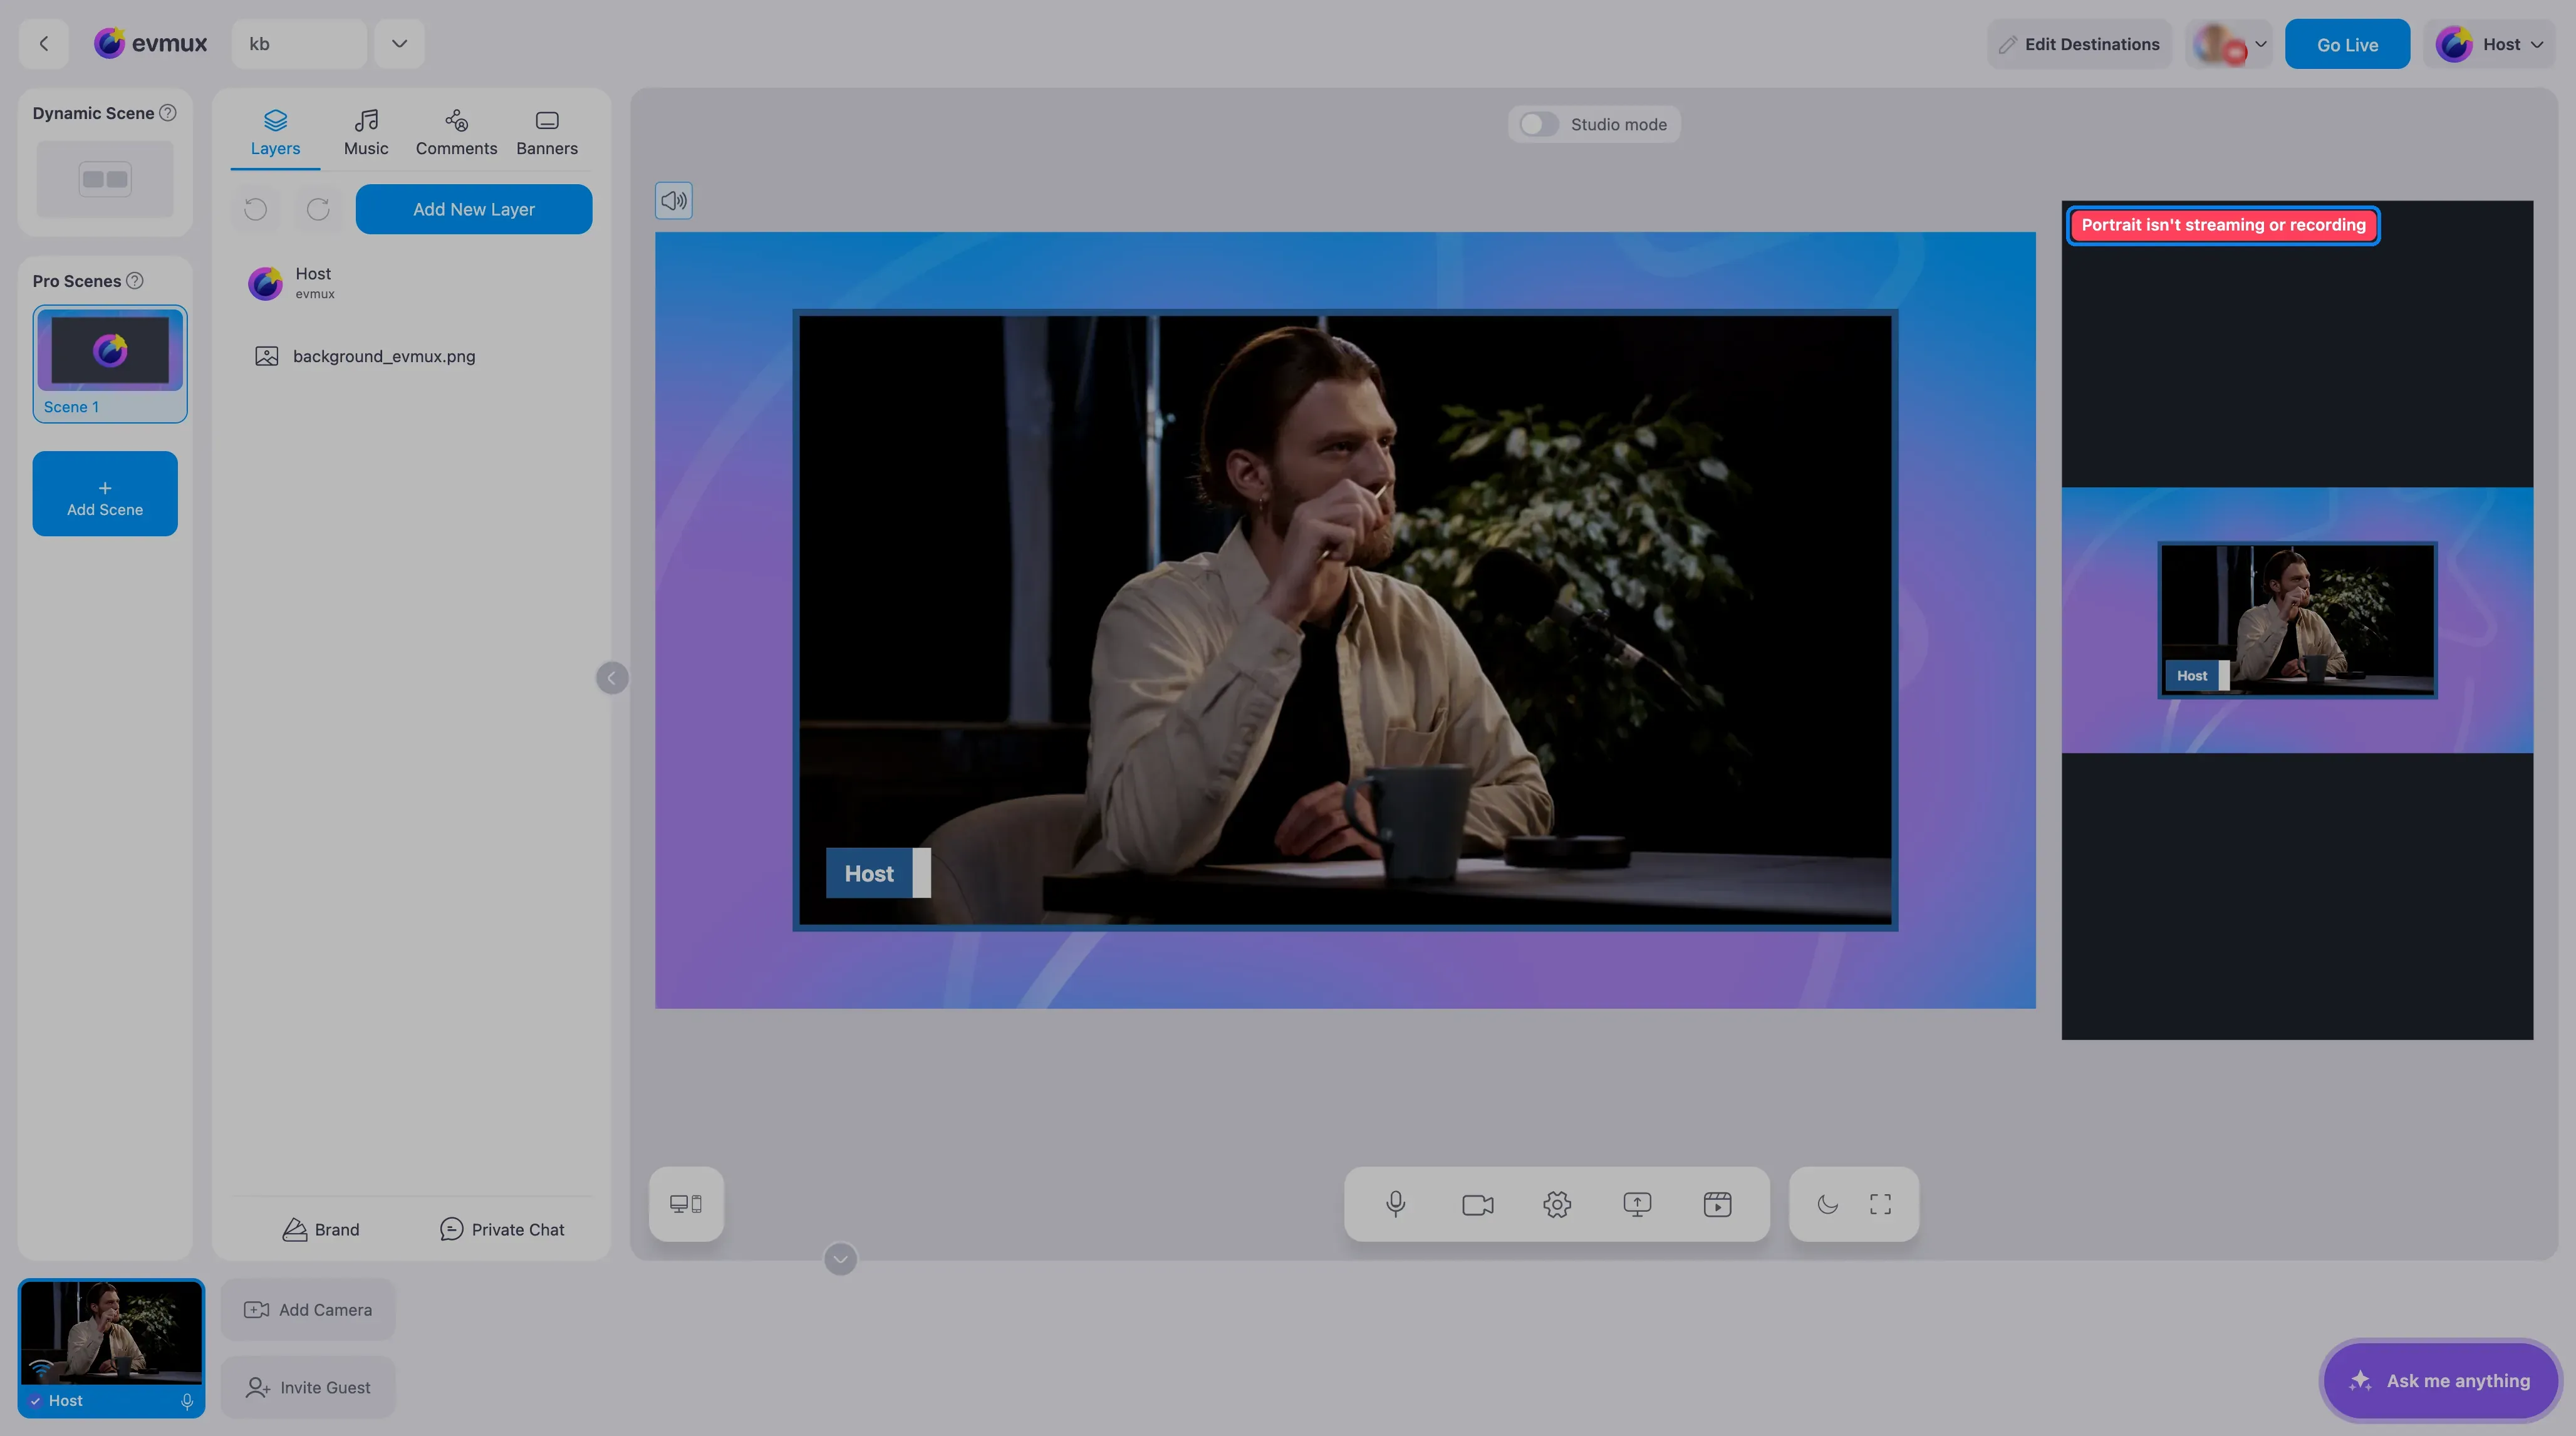Redo the layer change
This screenshot has height=1436, width=2576.
[x=318, y=209]
